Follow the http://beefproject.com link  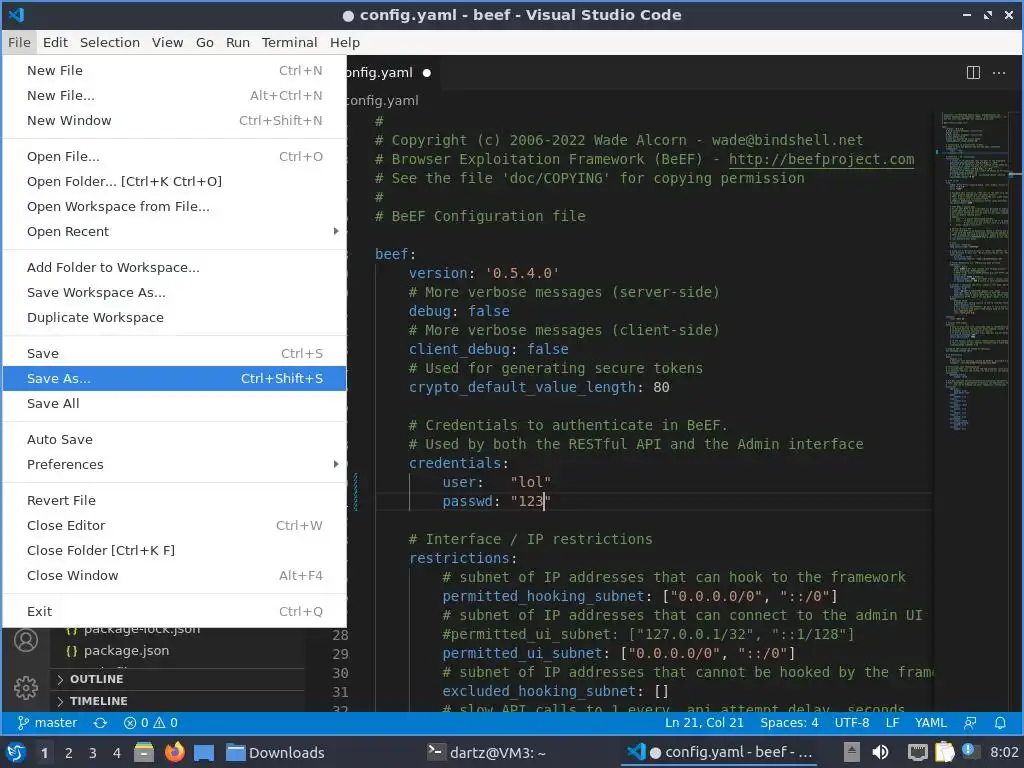pos(821,159)
